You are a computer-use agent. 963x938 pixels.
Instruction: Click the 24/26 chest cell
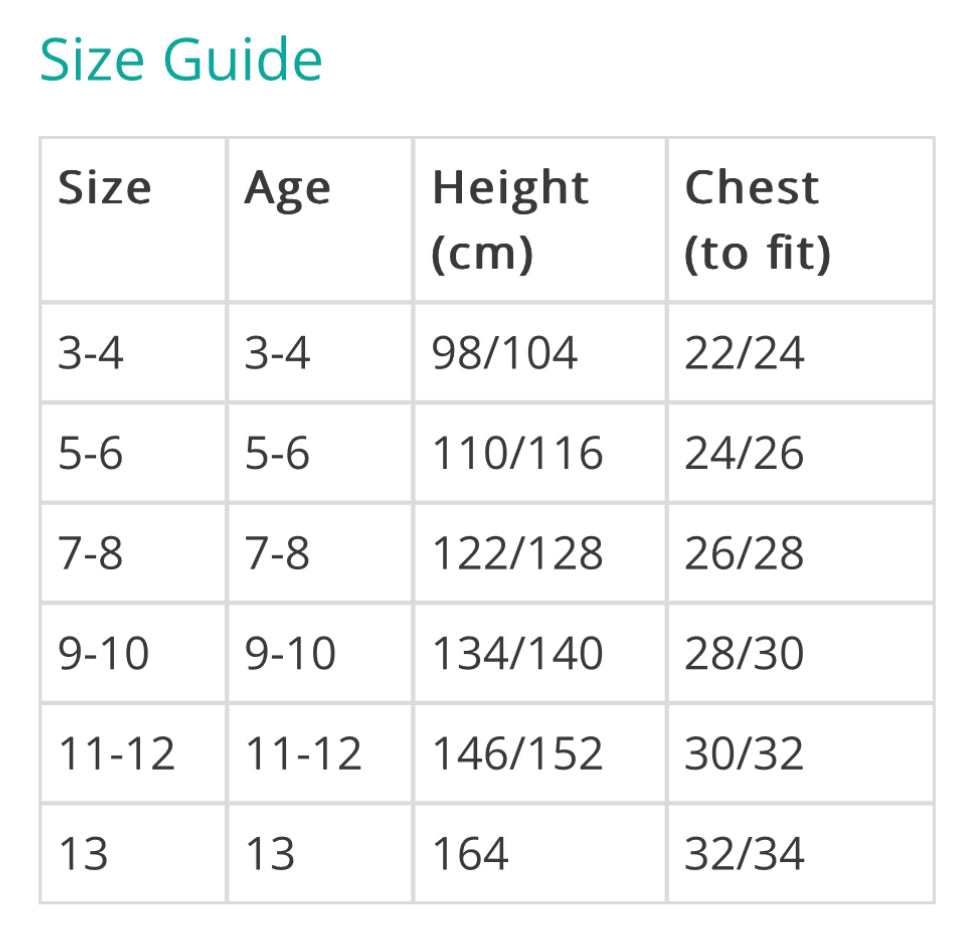click(x=745, y=453)
